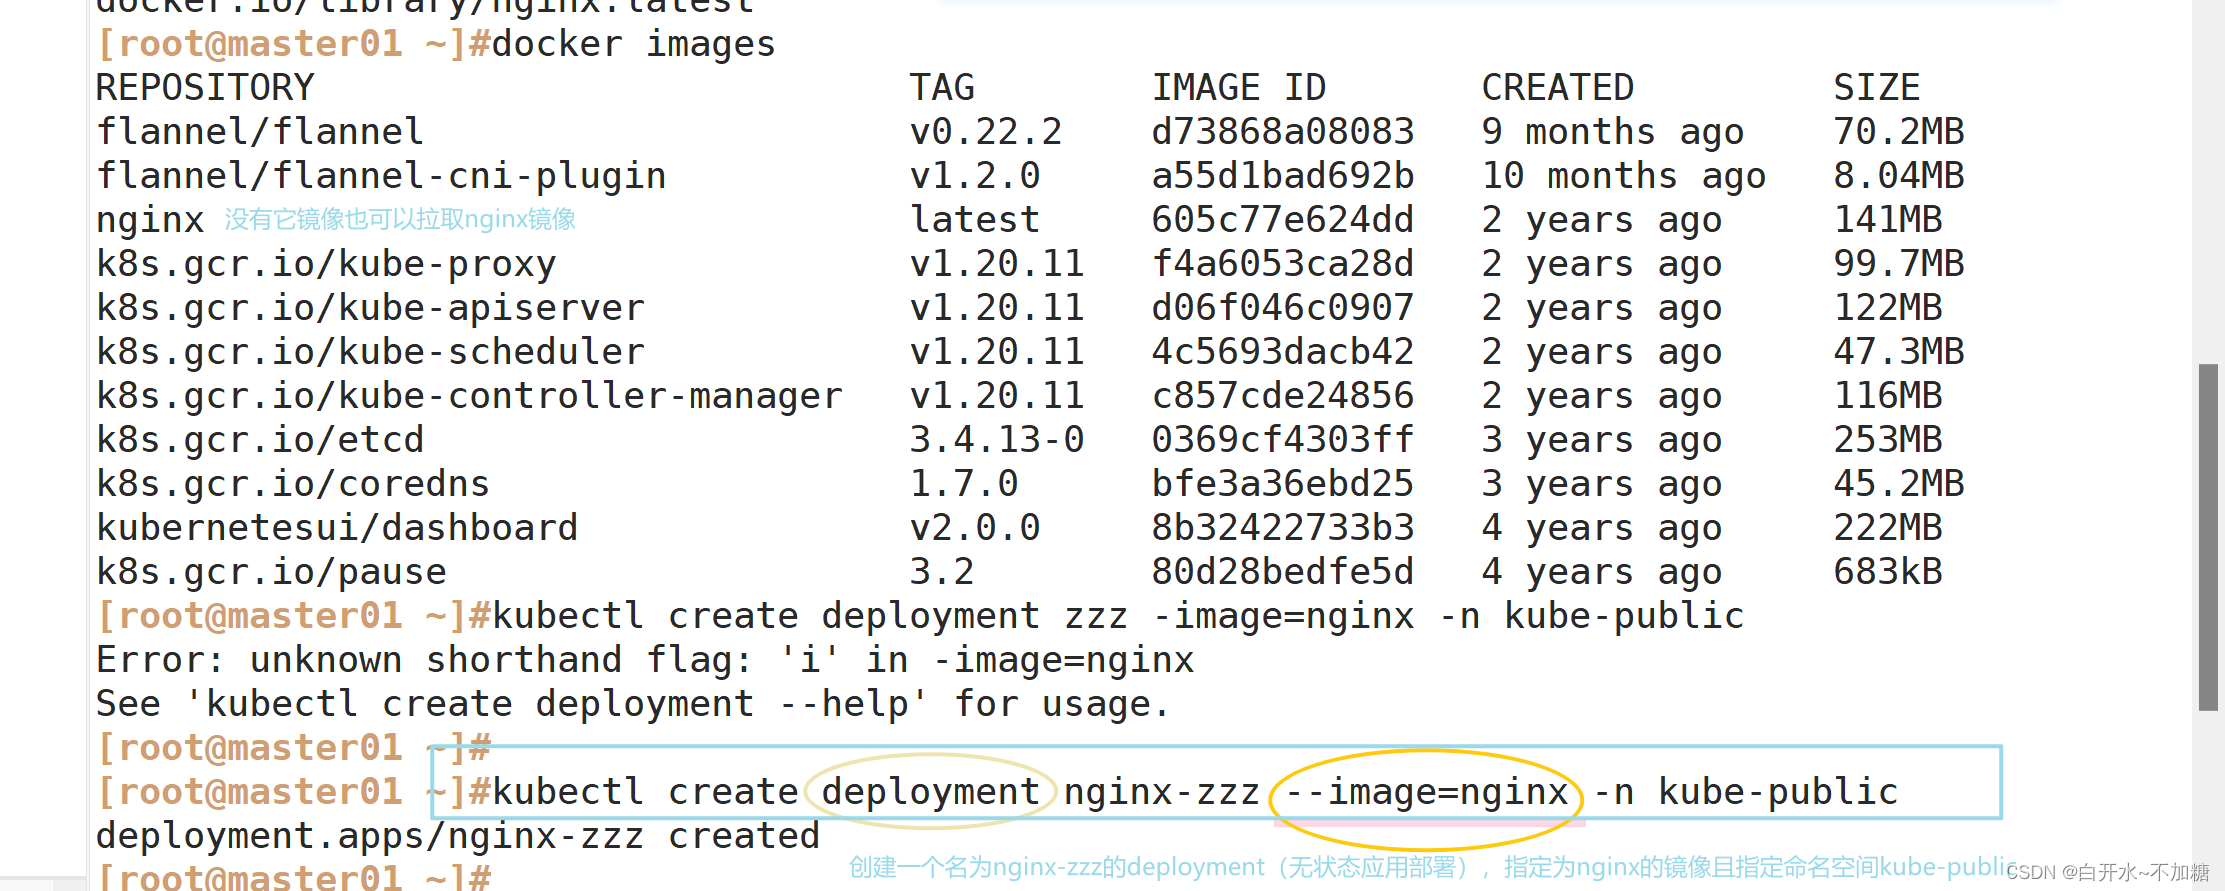This screenshot has width=2225, height=891.
Task: Click image ID d73868a08083
Action: coord(1283,132)
